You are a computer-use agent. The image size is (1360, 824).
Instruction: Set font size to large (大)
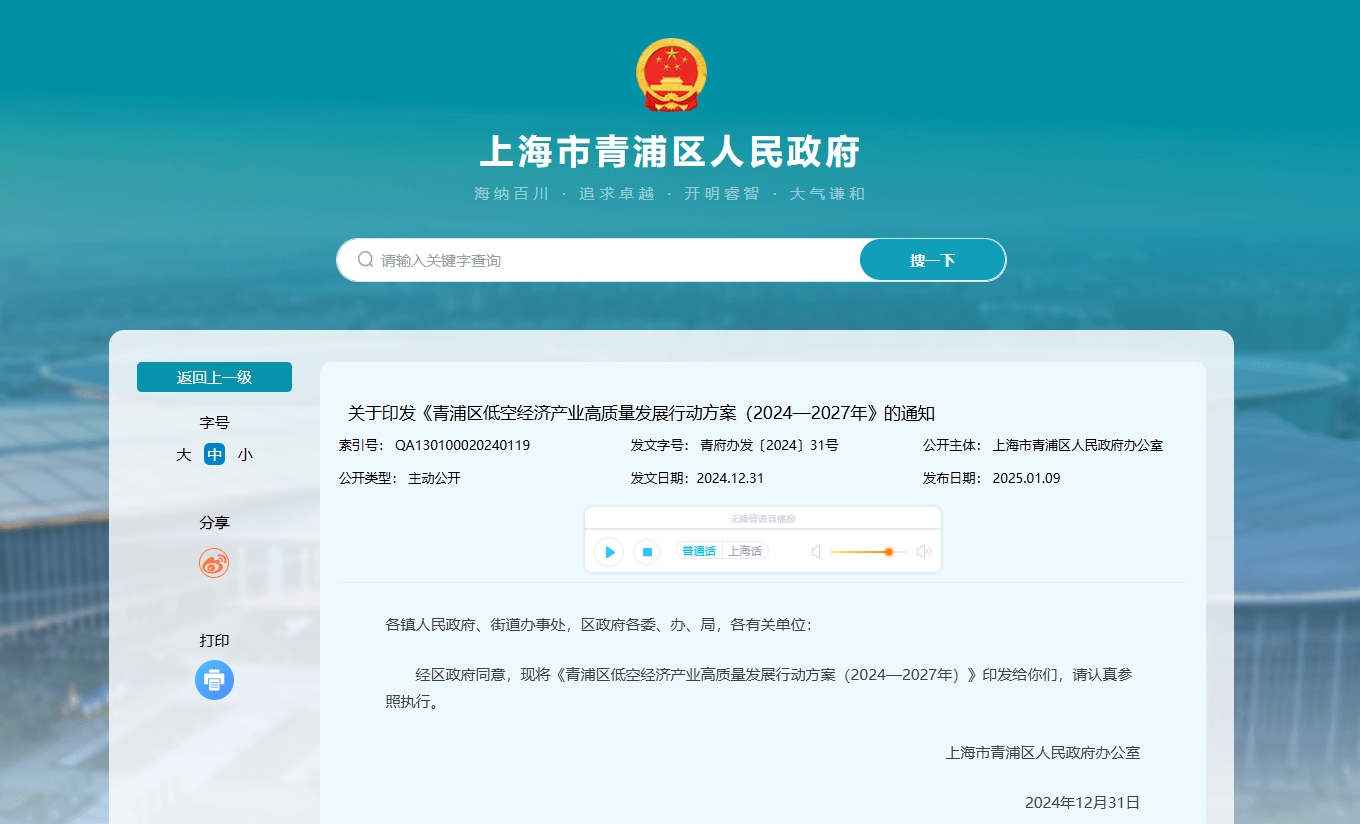click(184, 455)
